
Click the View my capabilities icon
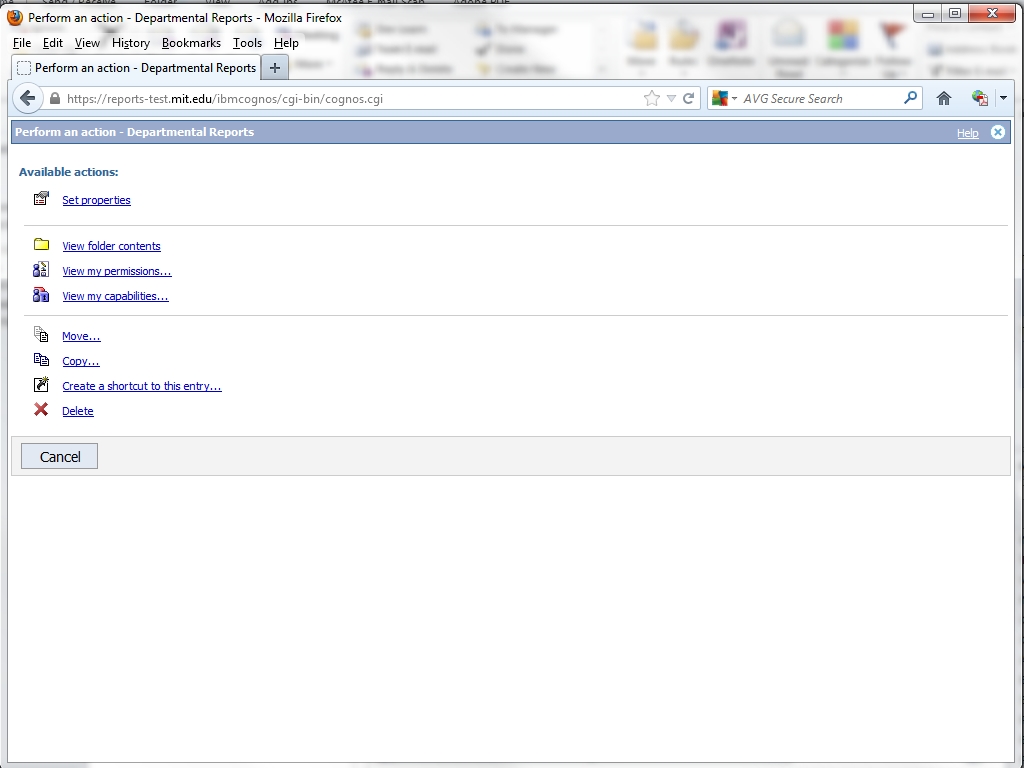point(41,295)
